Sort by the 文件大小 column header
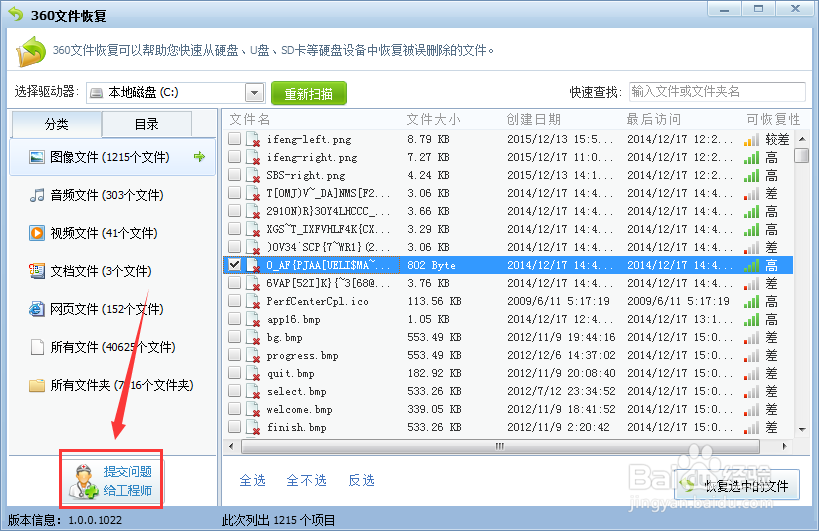This screenshot has height=531, width=819. (x=434, y=120)
